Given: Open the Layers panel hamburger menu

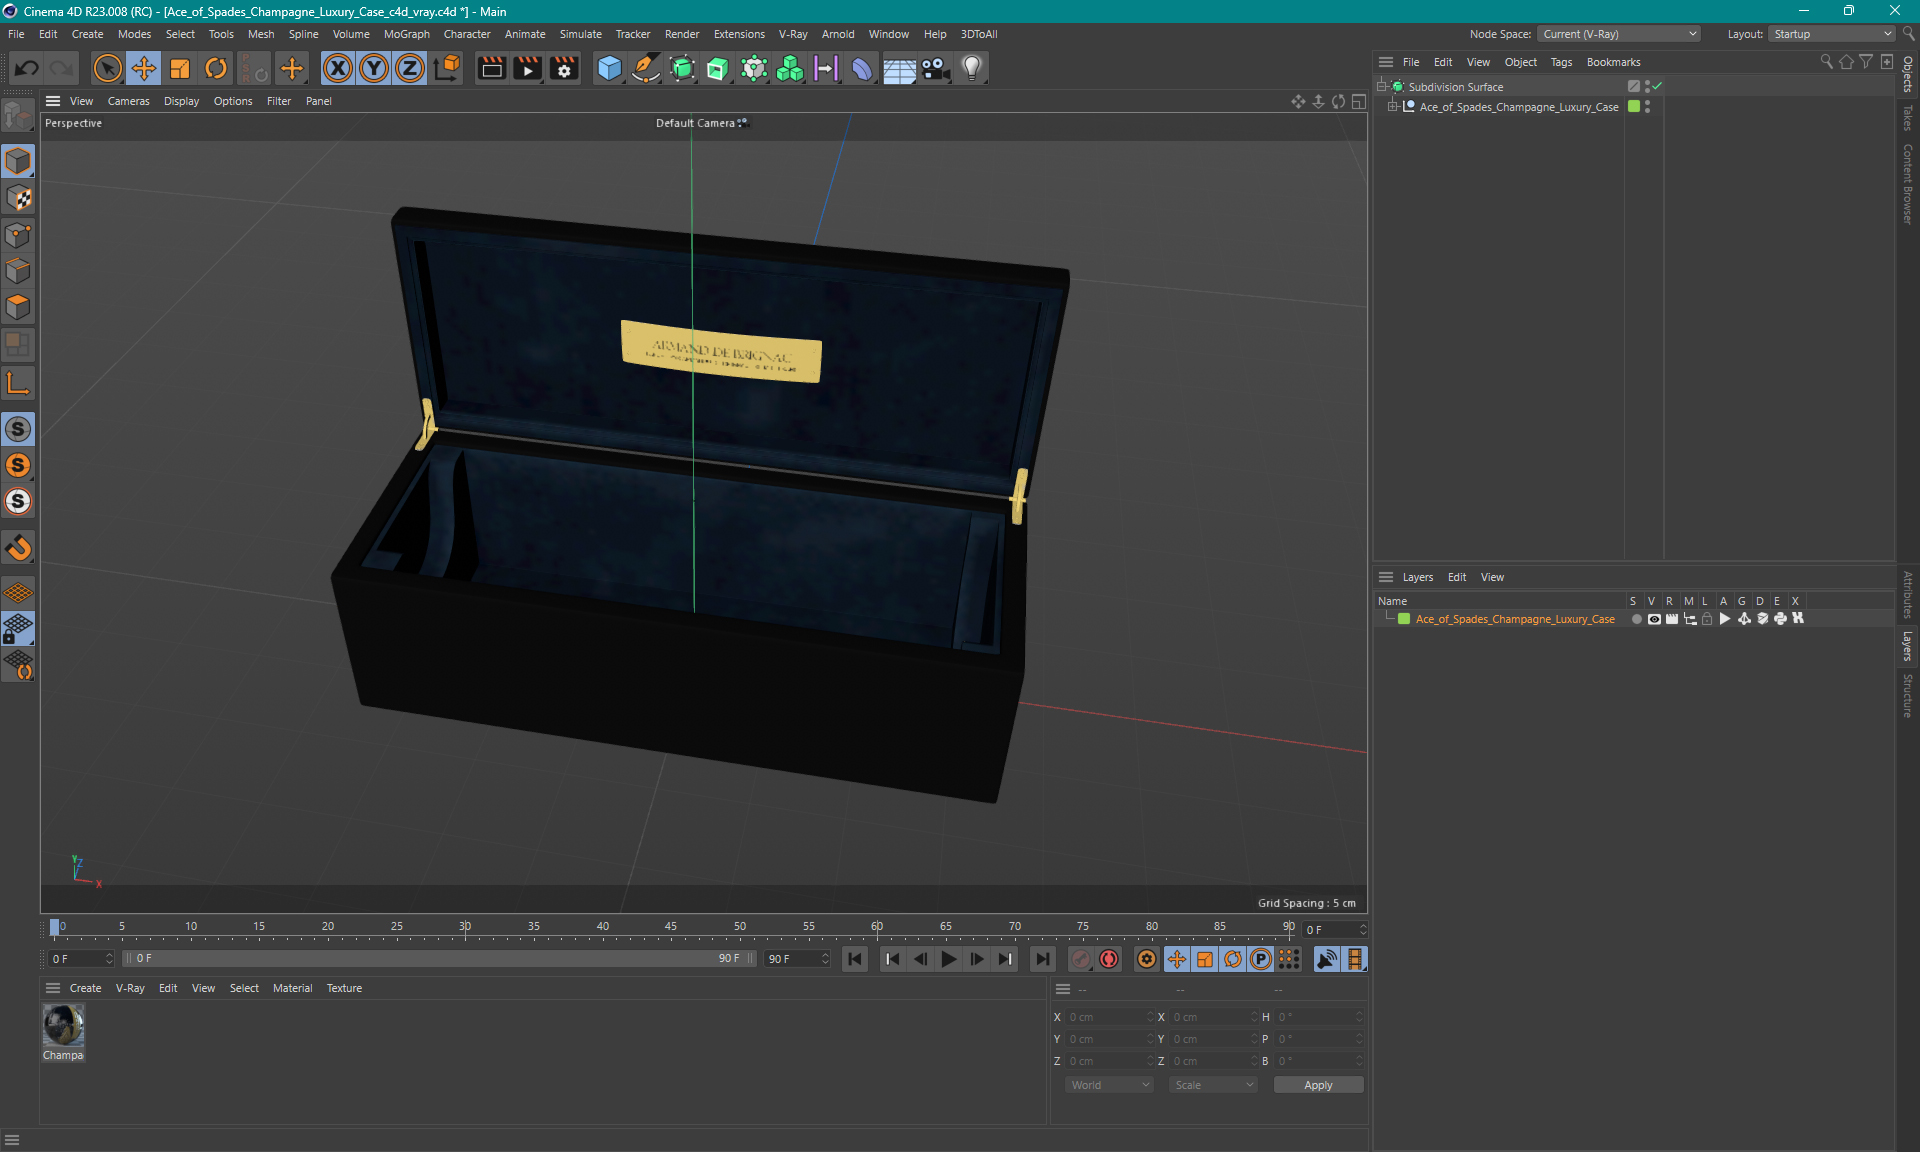Looking at the screenshot, I should [x=1386, y=577].
